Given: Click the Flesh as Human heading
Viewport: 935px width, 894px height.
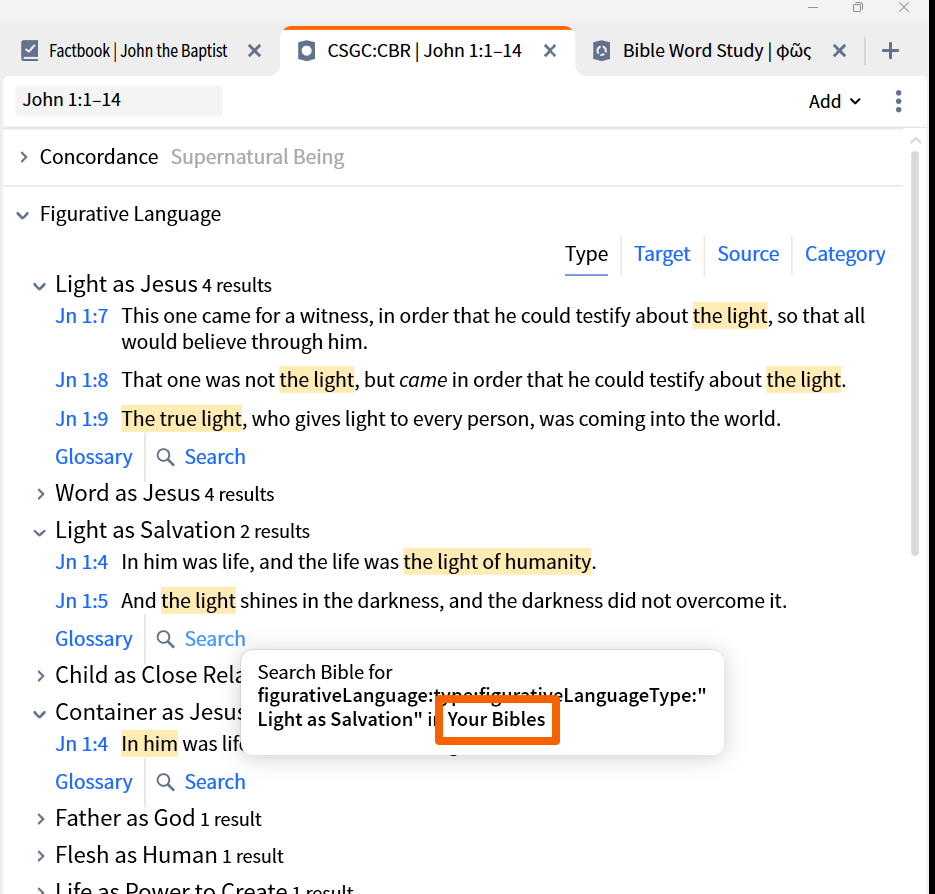Looking at the screenshot, I should pos(136,855).
